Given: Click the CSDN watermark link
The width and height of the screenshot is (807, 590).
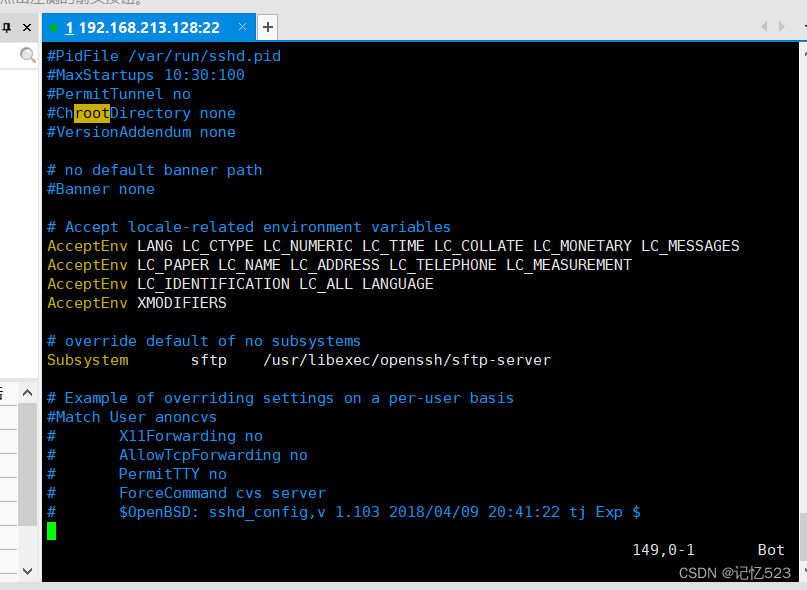Looking at the screenshot, I should click(x=734, y=573).
